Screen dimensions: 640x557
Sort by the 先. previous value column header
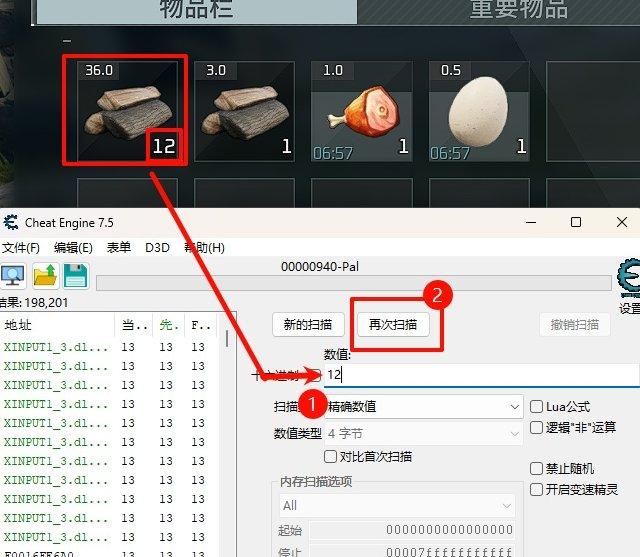(169, 325)
